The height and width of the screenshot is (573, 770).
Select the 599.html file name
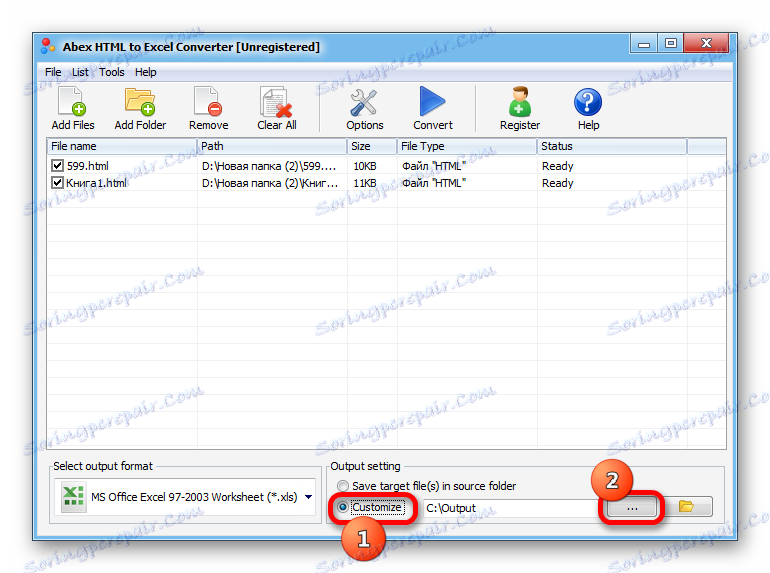tap(87, 166)
